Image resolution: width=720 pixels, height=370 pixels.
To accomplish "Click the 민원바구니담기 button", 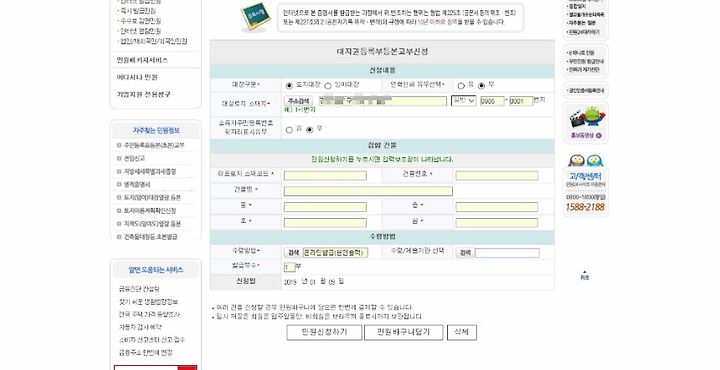I will point(404,332).
